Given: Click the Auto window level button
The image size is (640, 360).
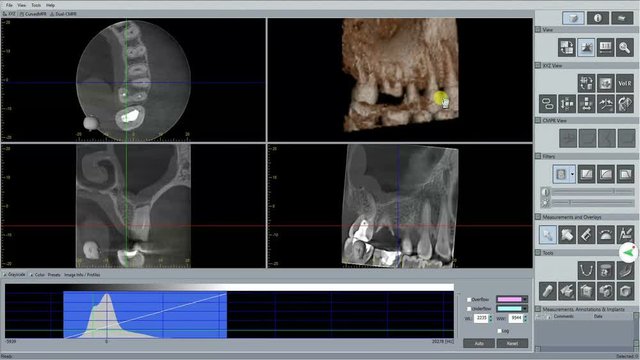Looking at the screenshot, I should coord(479,343).
